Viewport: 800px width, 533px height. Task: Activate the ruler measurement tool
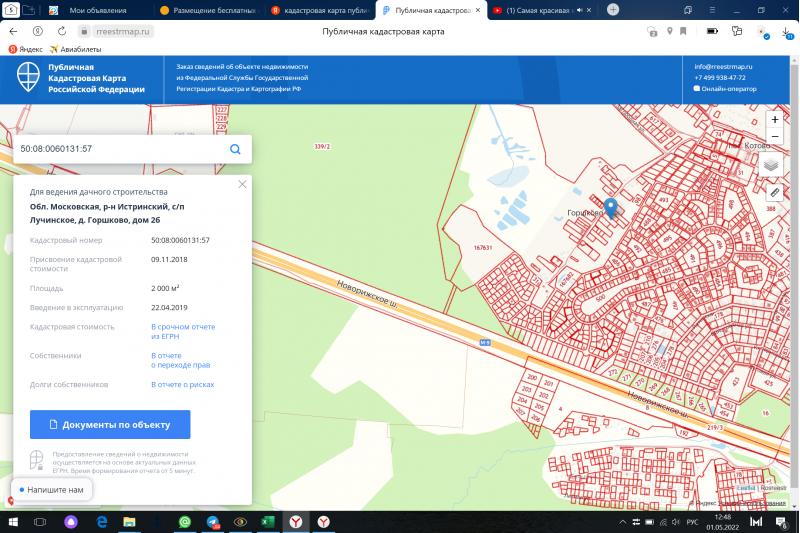point(774,192)
